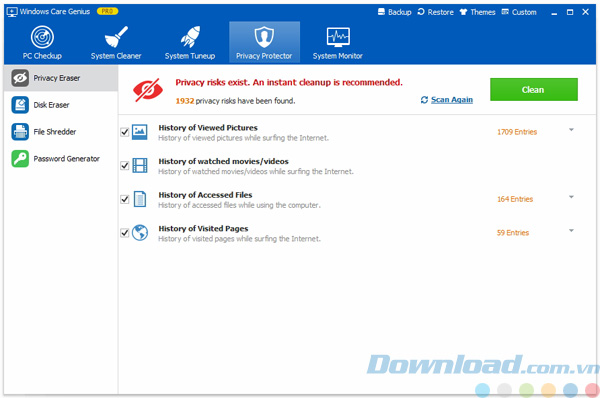The width and height of the screenshot is (600, 398).
Task: Click the Themes shirt icon
Action: [463, 12]
